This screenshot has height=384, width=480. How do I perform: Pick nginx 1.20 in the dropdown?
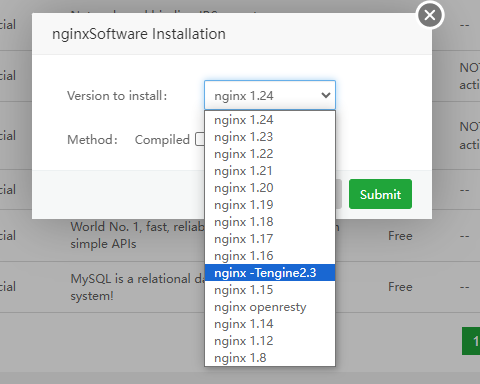(x=270, y=188)
